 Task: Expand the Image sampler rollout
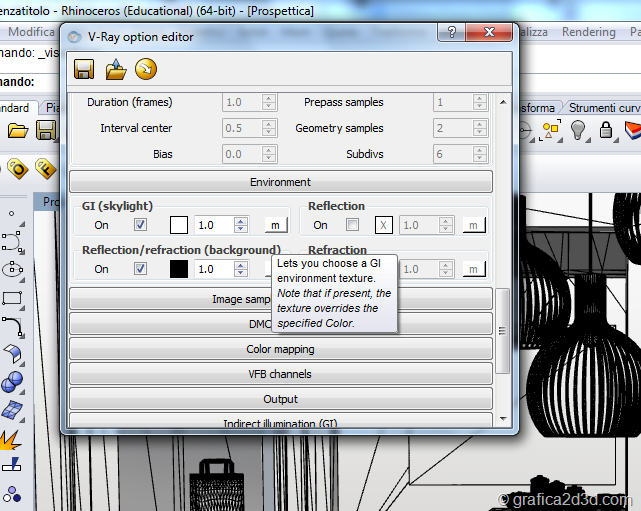tap(281, 299)
